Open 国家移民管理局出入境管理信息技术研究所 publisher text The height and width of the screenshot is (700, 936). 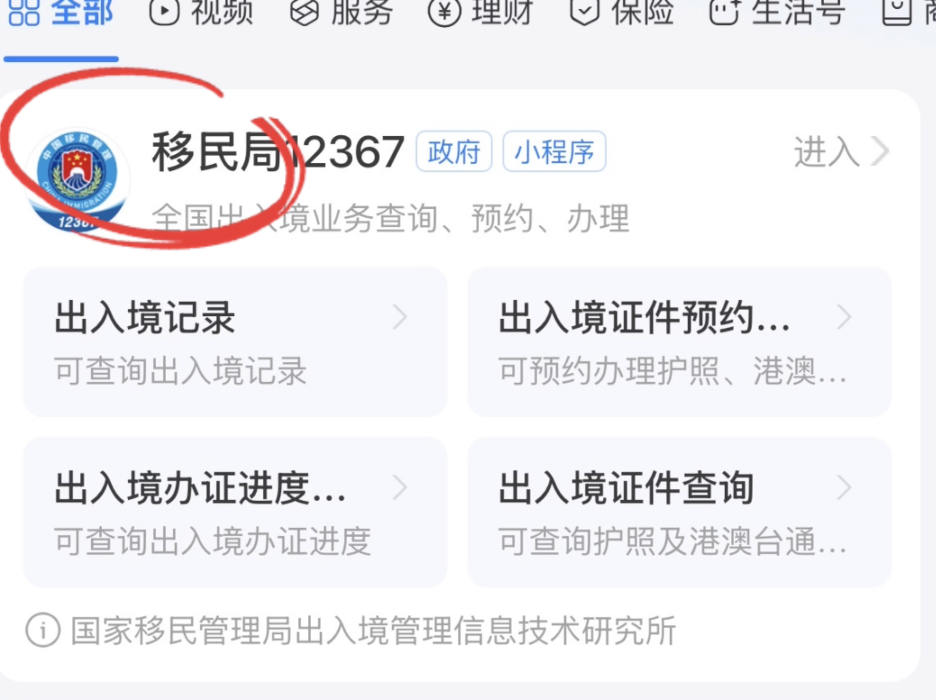click(x=374, y=630)
